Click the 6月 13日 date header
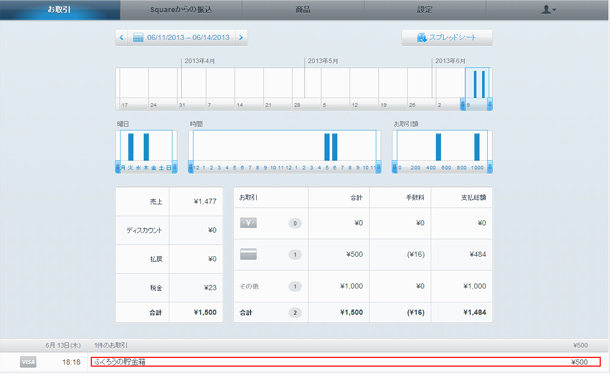Viewport: 610px width, 374px height. click(x=63, y=345)
